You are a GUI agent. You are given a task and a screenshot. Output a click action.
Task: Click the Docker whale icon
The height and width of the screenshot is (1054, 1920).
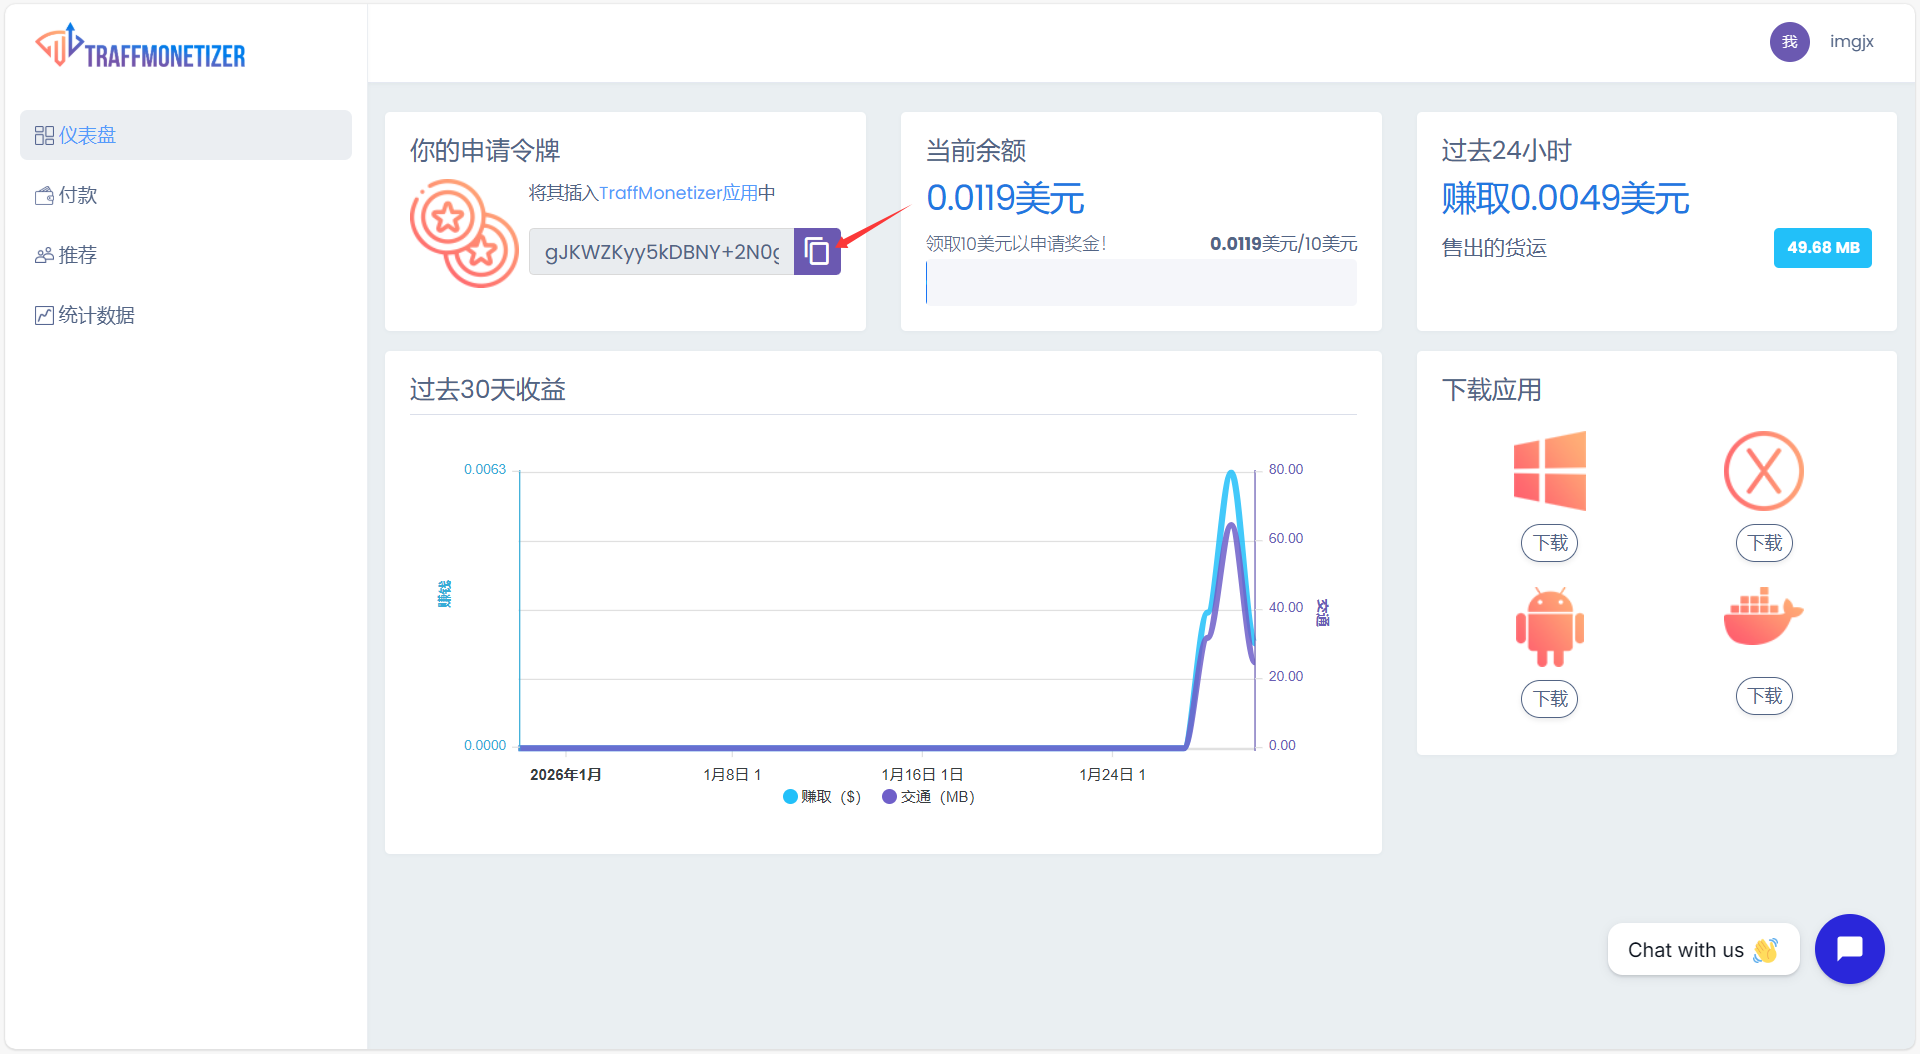click(x=1763, y=617)
